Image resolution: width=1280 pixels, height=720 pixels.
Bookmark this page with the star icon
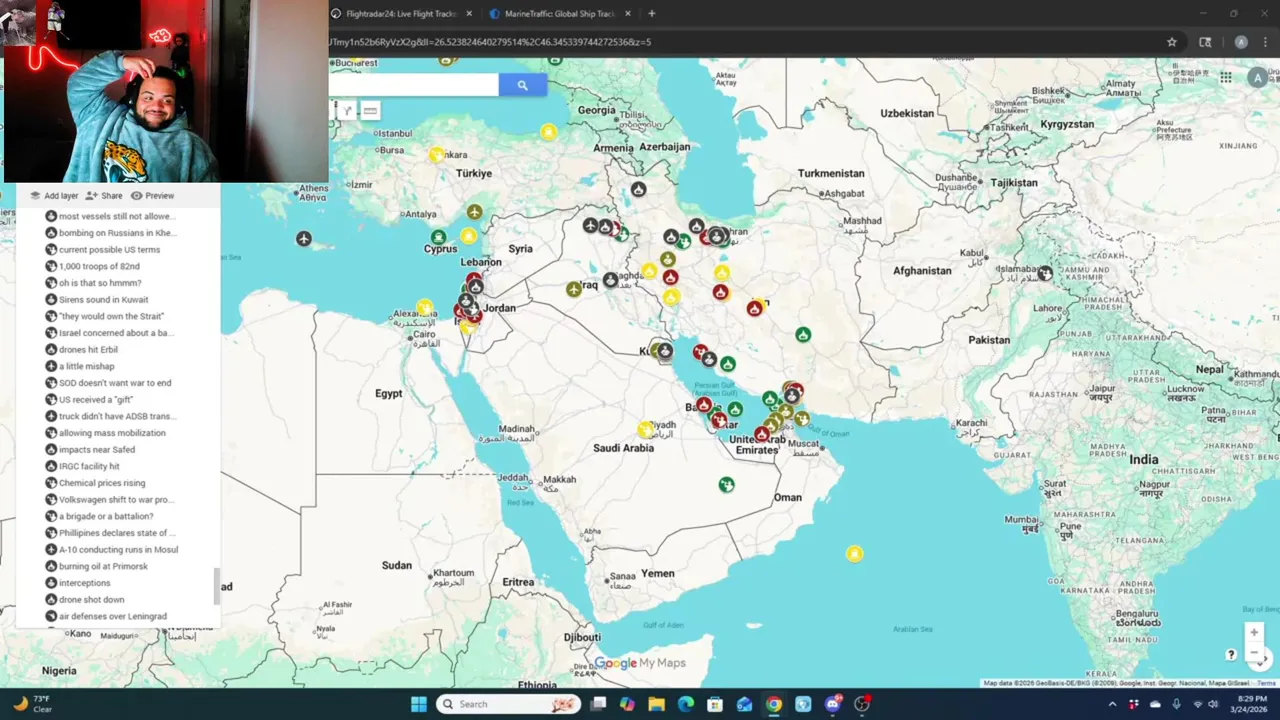click(x=1172, y=42)
